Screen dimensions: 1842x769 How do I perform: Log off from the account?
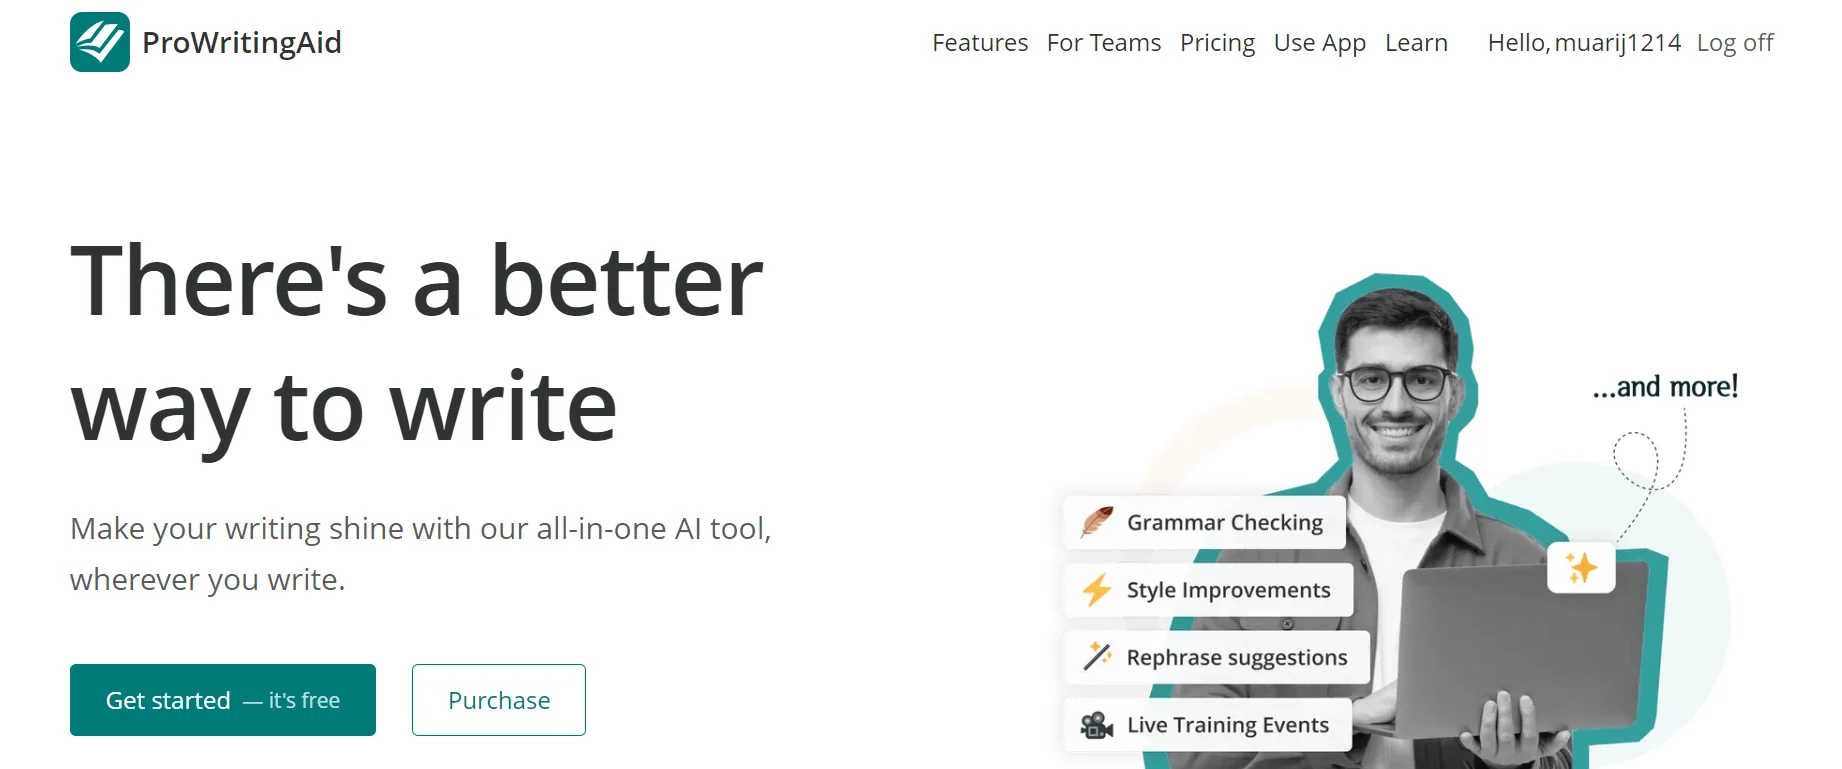coord(1735,43)
